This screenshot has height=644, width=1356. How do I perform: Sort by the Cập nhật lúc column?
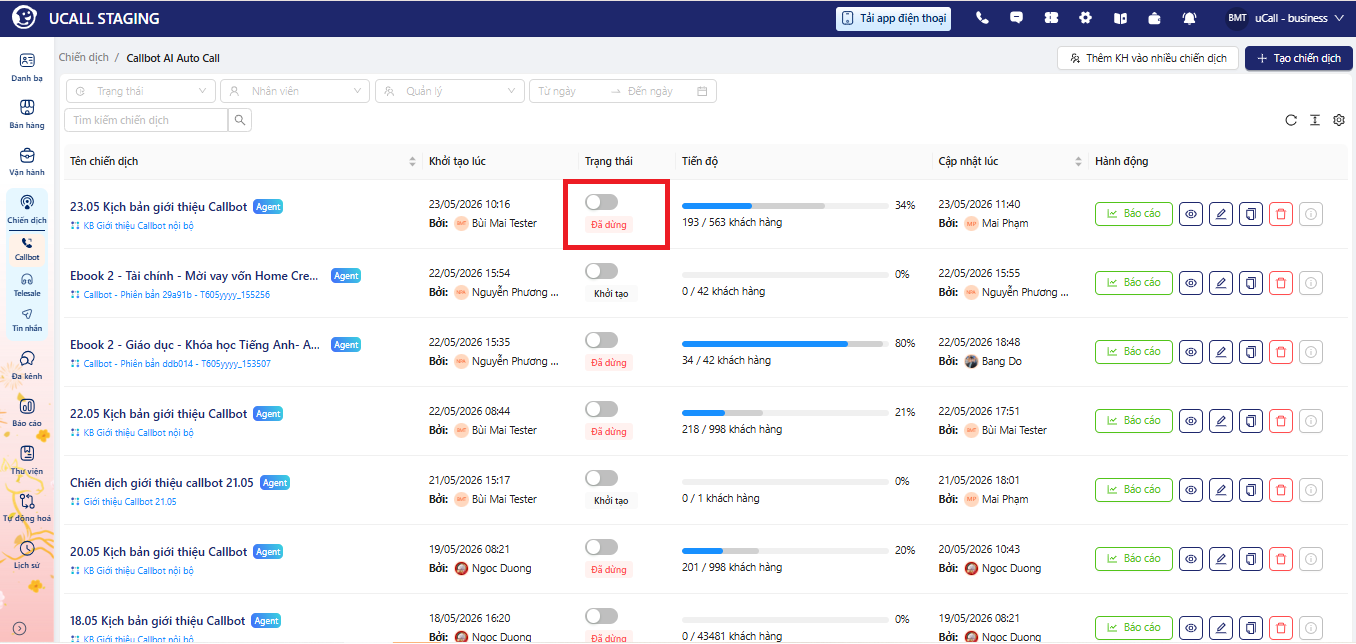[x=1078, y=161]
